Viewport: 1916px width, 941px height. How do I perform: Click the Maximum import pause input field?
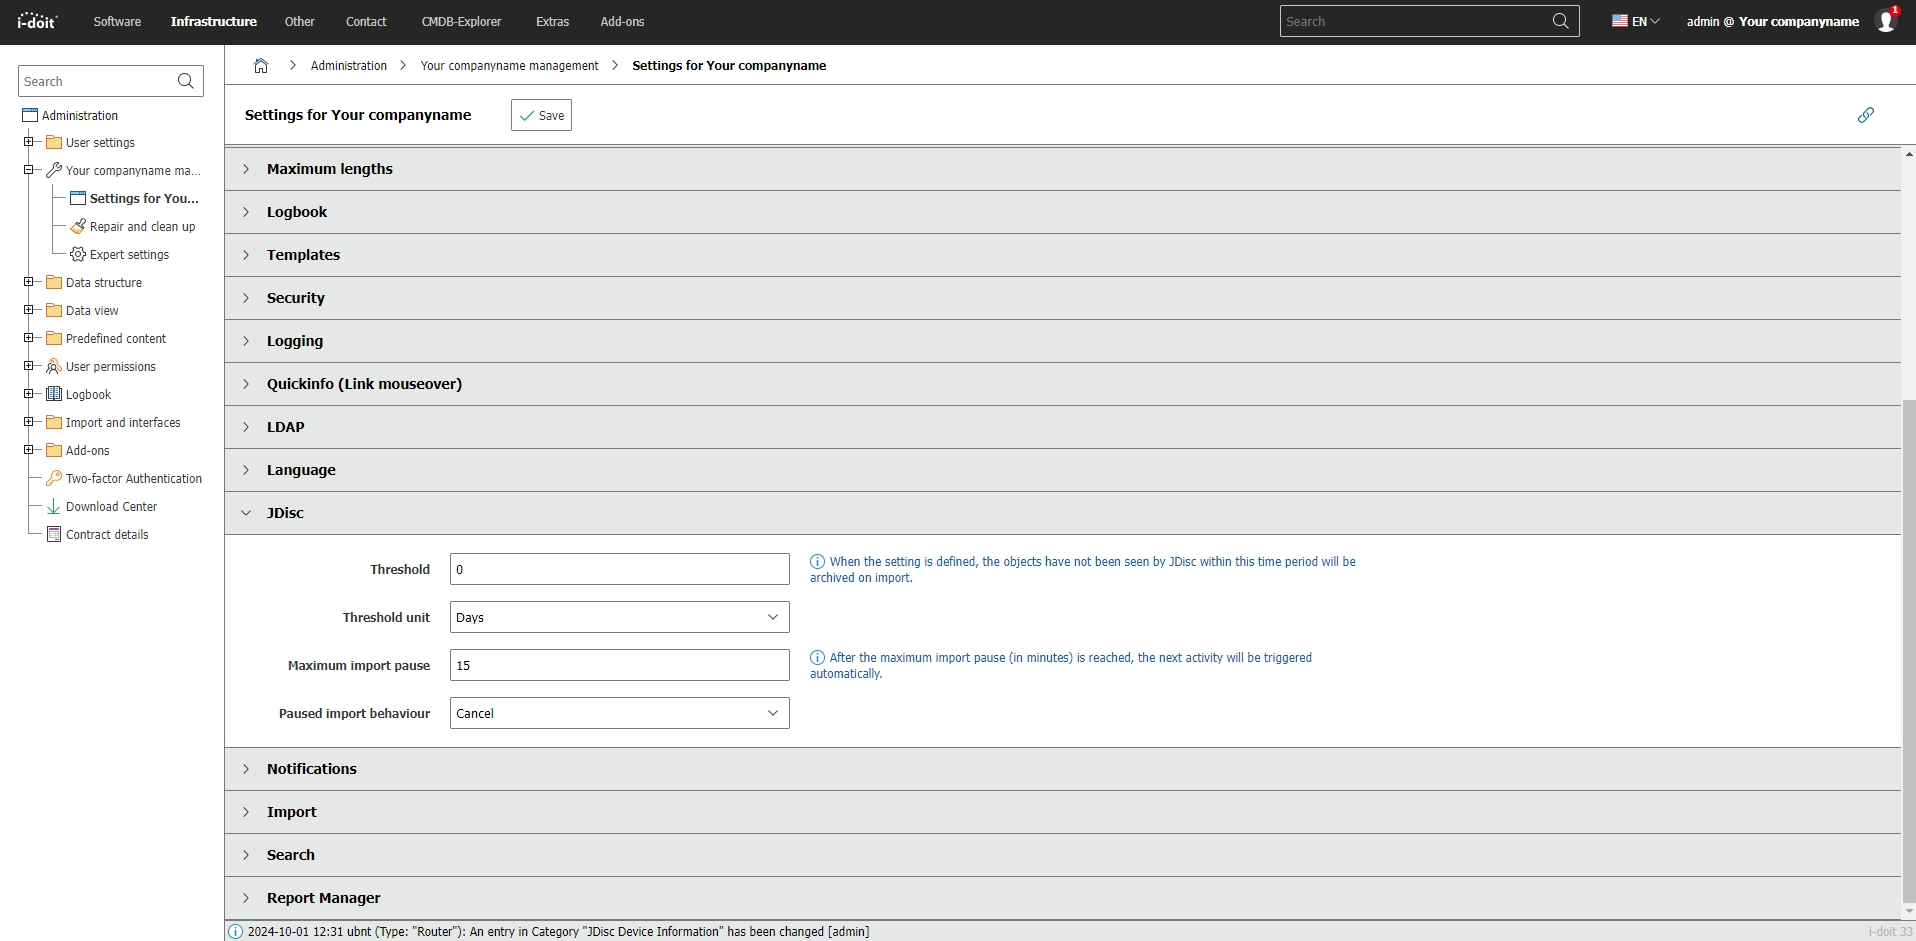tap(620, 665)
